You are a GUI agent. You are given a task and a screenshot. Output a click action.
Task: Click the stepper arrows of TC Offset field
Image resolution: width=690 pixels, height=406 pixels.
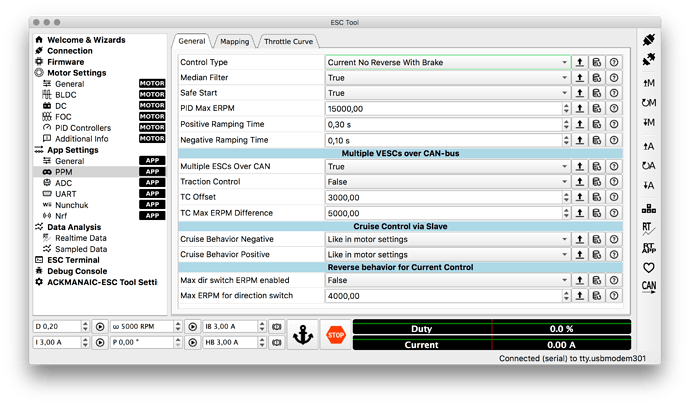click(x=566, y=198)
